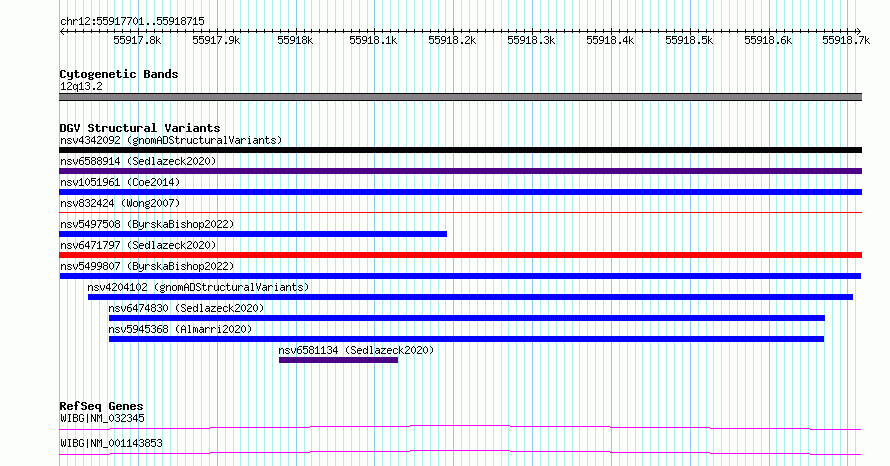
Task: Click the purple nsv6588914 variant bar
Action: [x=460, y=171]
